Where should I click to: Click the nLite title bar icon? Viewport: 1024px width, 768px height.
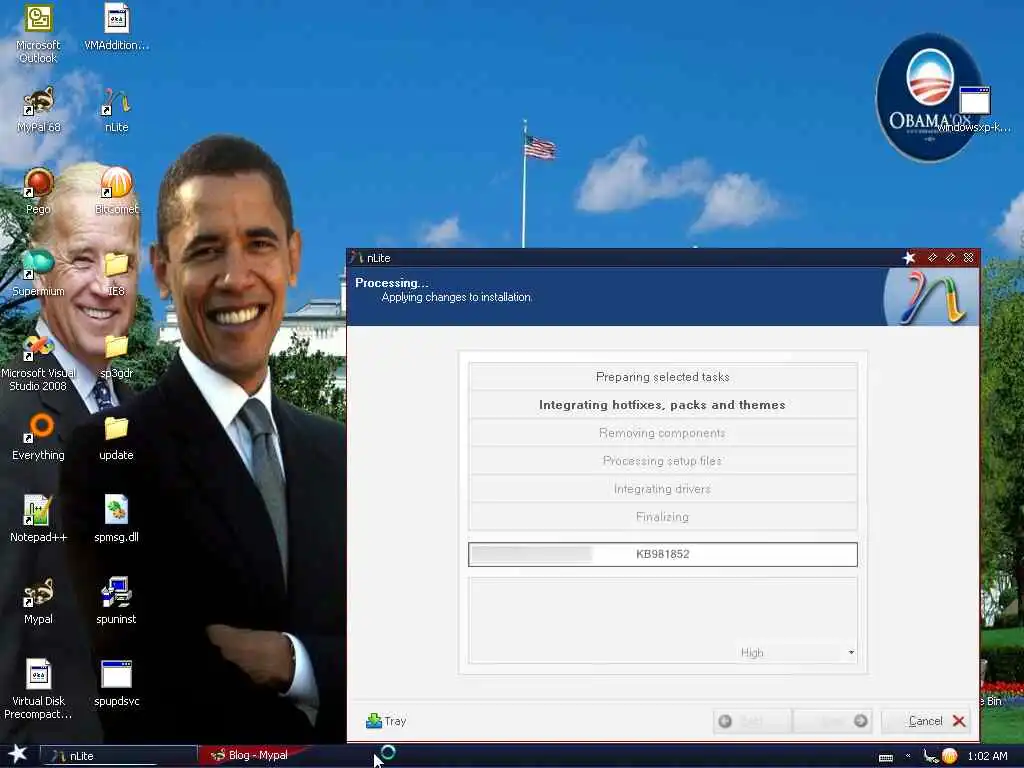357,257
